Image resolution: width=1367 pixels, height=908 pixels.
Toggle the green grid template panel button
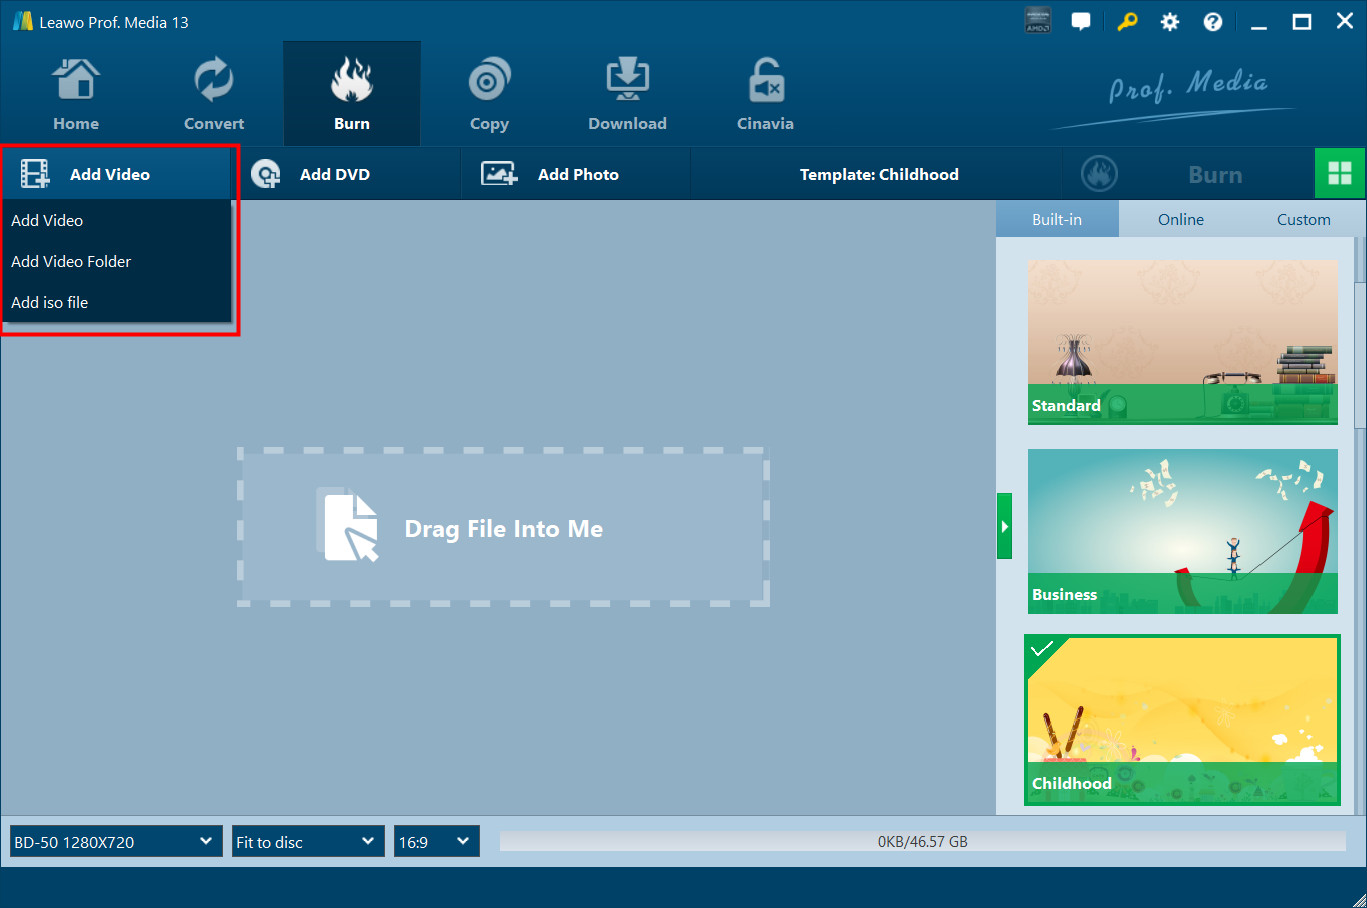coord(1340,174)
